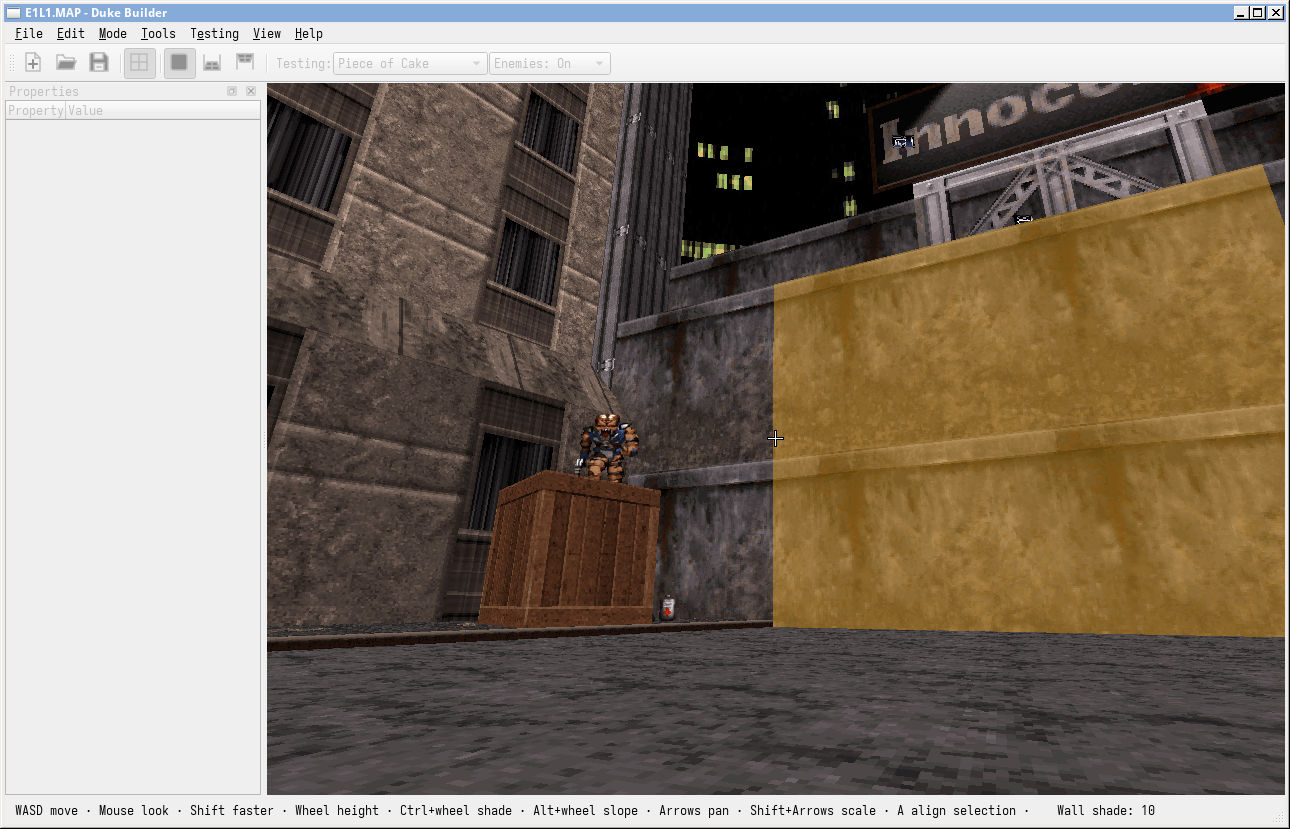Toggle the grid view toolbar button
Image resolution: width=1290 pixels, height=829 pixels.
pyautogui.click(x=139, y=63)
